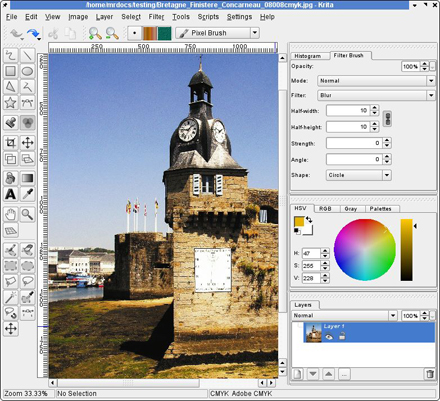Image resolution: width=440 pixels, height=401 pixels.
Task: Open the Layer menu
Action: [x=104, y=17]
